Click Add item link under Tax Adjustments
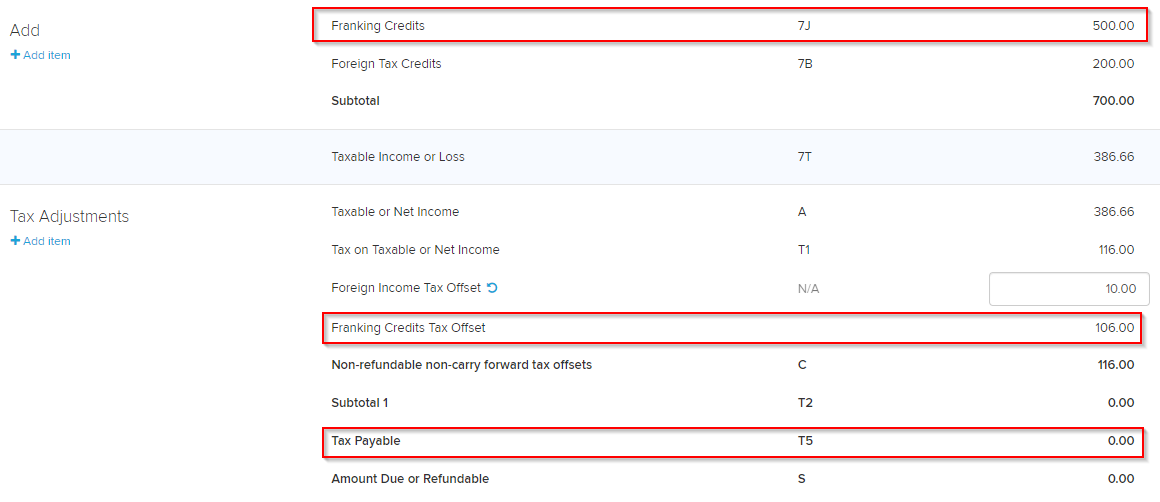Viewport: 1160px width, 502px height. pos(41,241)
